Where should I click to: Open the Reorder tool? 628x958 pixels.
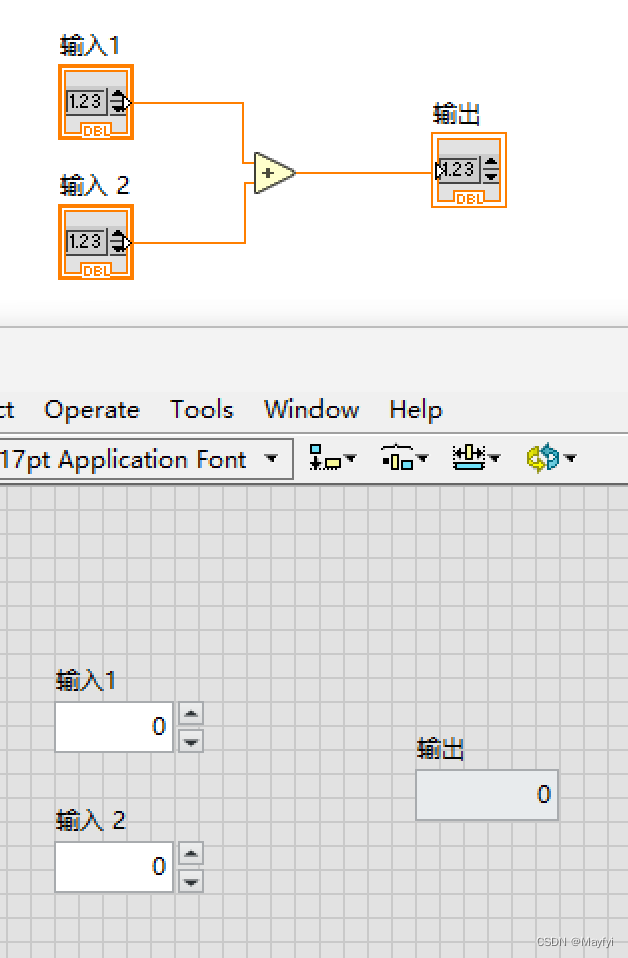(542, 458)
